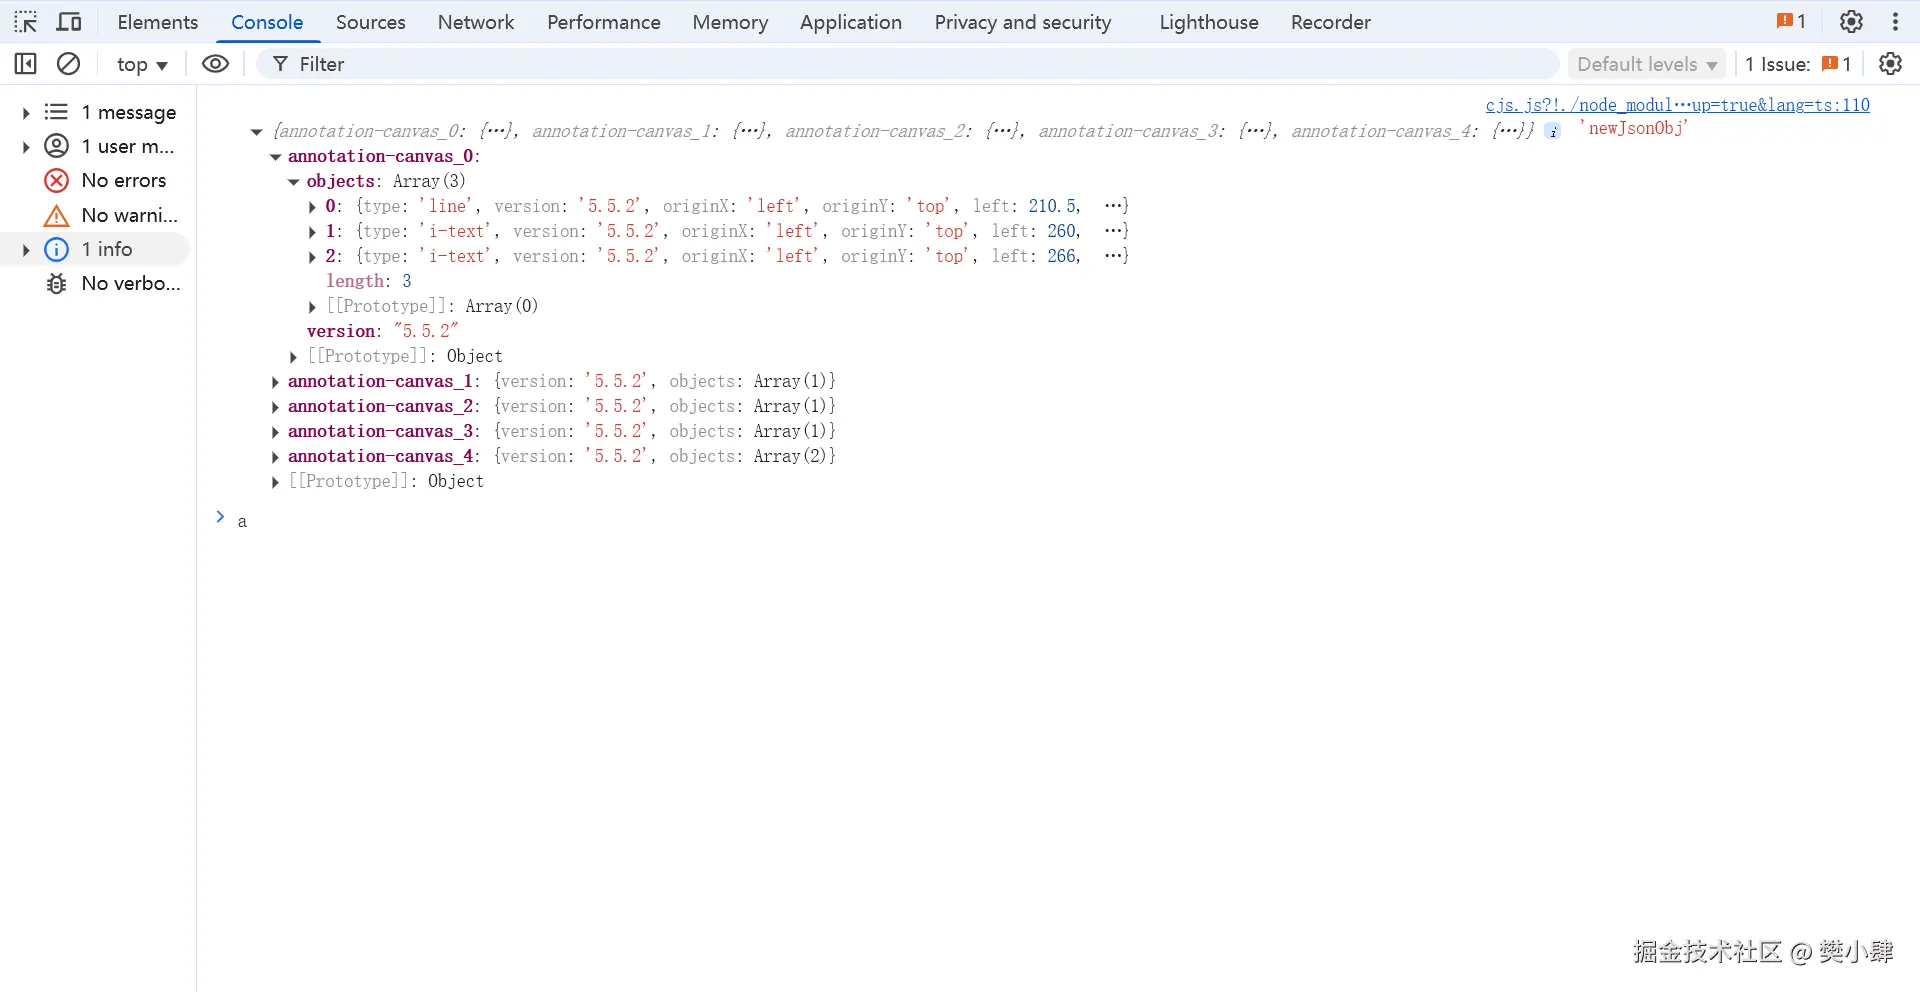The width and height of the screenshot is (1920, 992).
Task: Expand the annotation-canvas_1 node
Action: (x=275, y=382)
